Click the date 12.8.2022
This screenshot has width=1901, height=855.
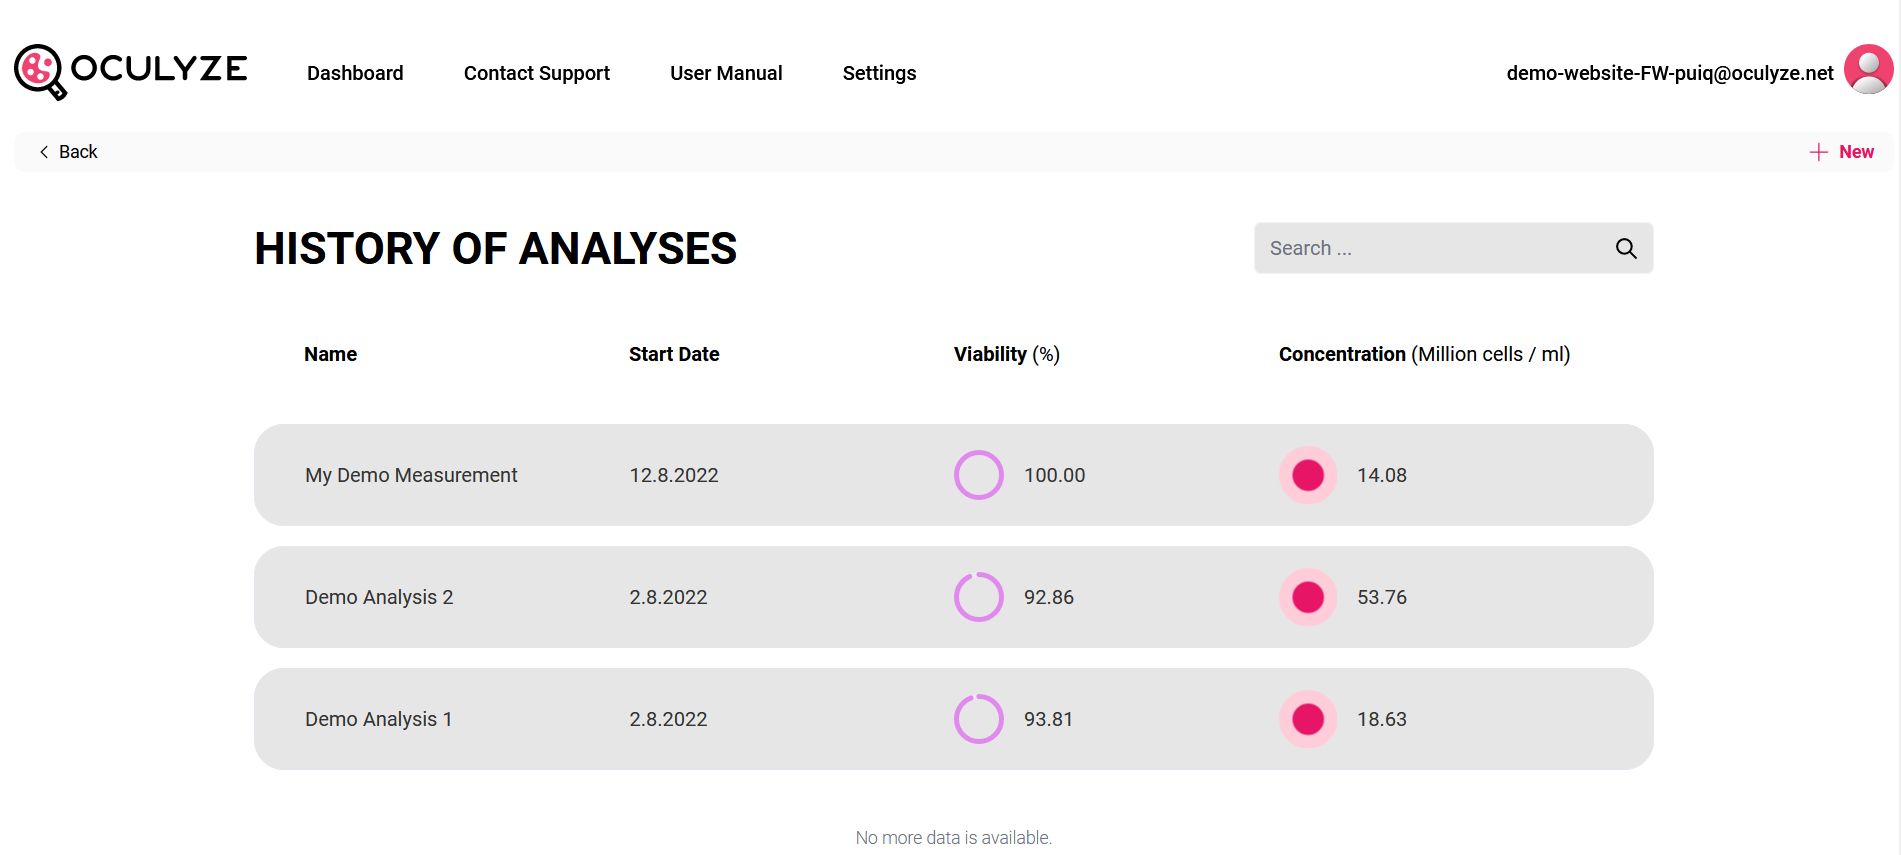(674, 475)
